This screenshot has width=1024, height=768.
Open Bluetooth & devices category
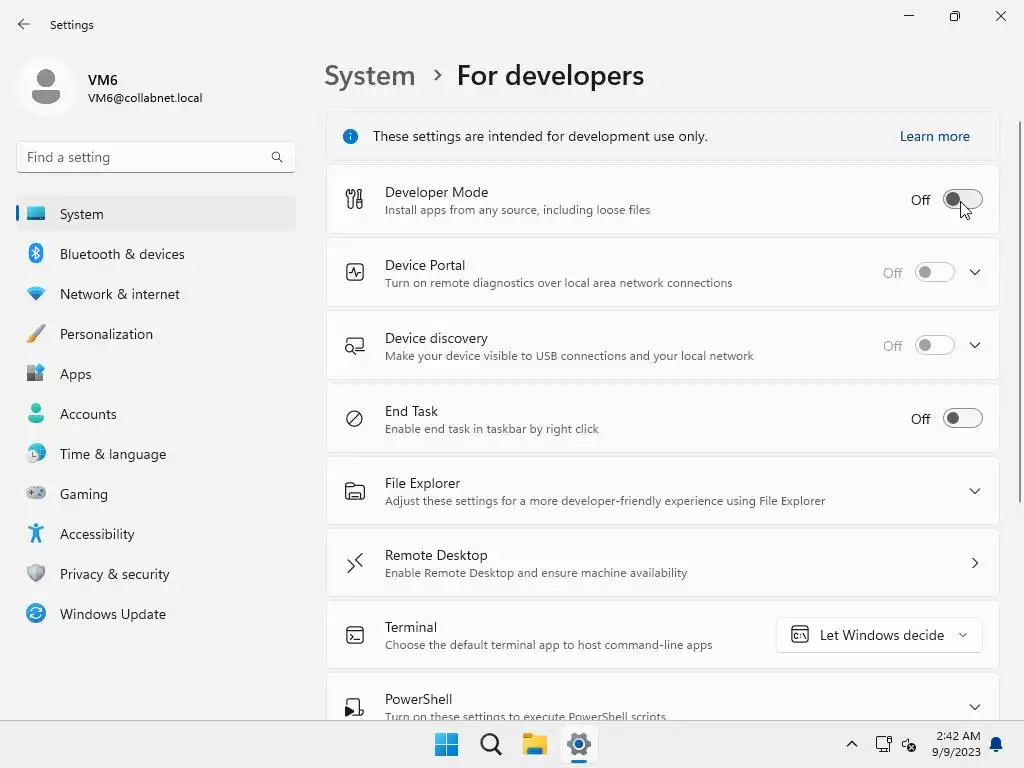[x=156, y=254]
